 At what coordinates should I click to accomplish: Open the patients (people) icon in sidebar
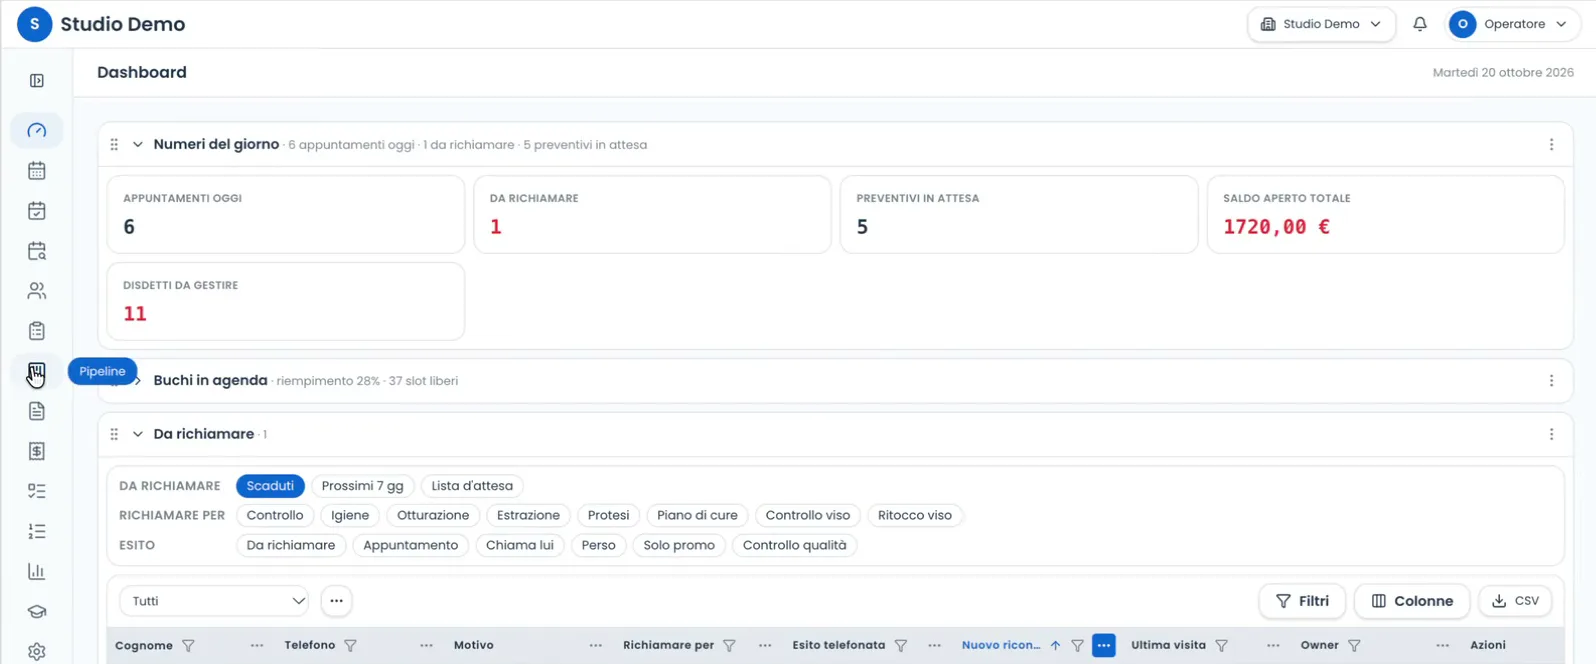pos(37,291)
